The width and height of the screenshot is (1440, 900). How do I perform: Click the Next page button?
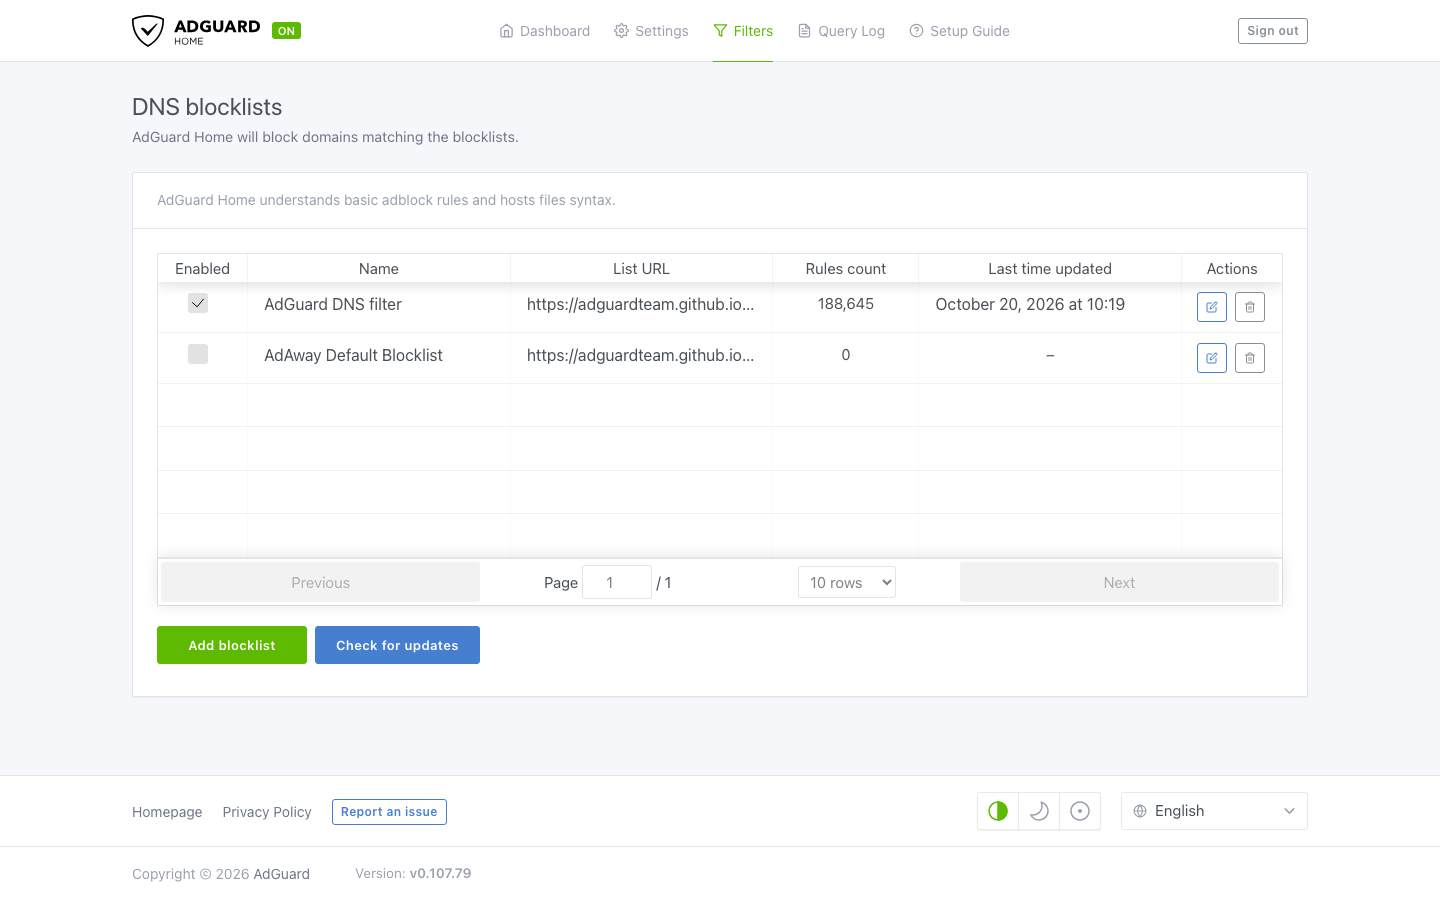tap(1119, 582)
